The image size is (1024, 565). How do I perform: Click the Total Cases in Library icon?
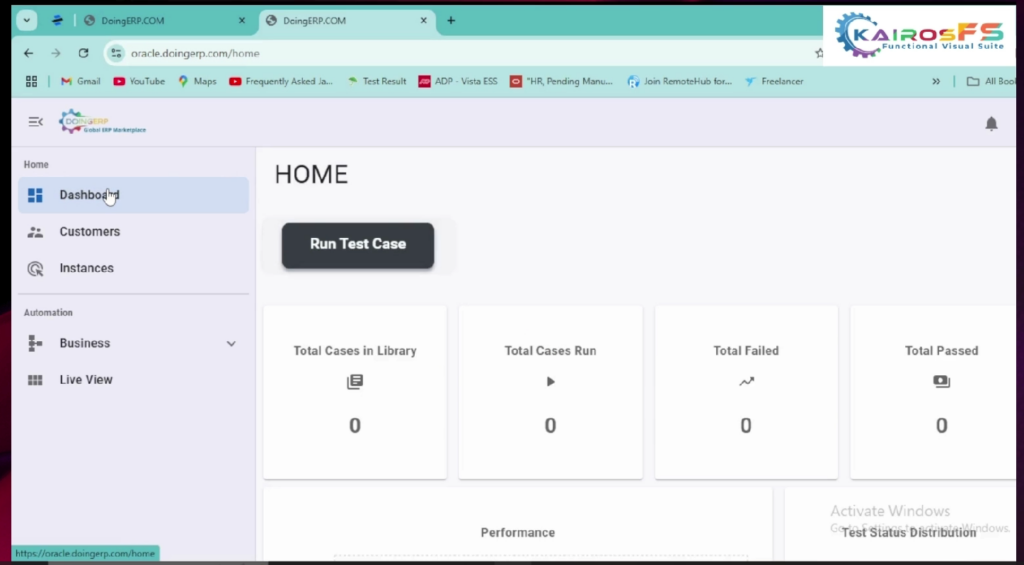354,381
